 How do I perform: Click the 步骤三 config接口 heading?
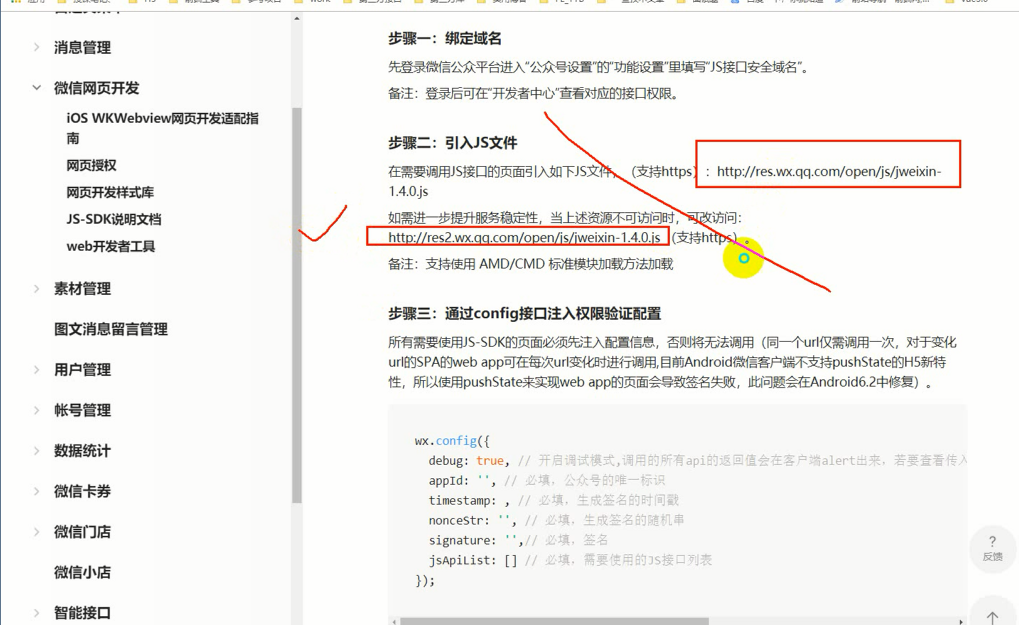coord(524,314)
